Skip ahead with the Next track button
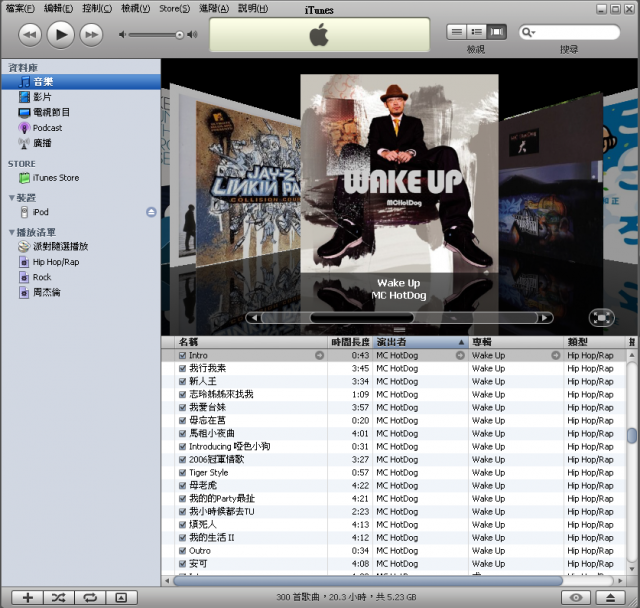This screenshot has width=640, height=608. point(91,35)
